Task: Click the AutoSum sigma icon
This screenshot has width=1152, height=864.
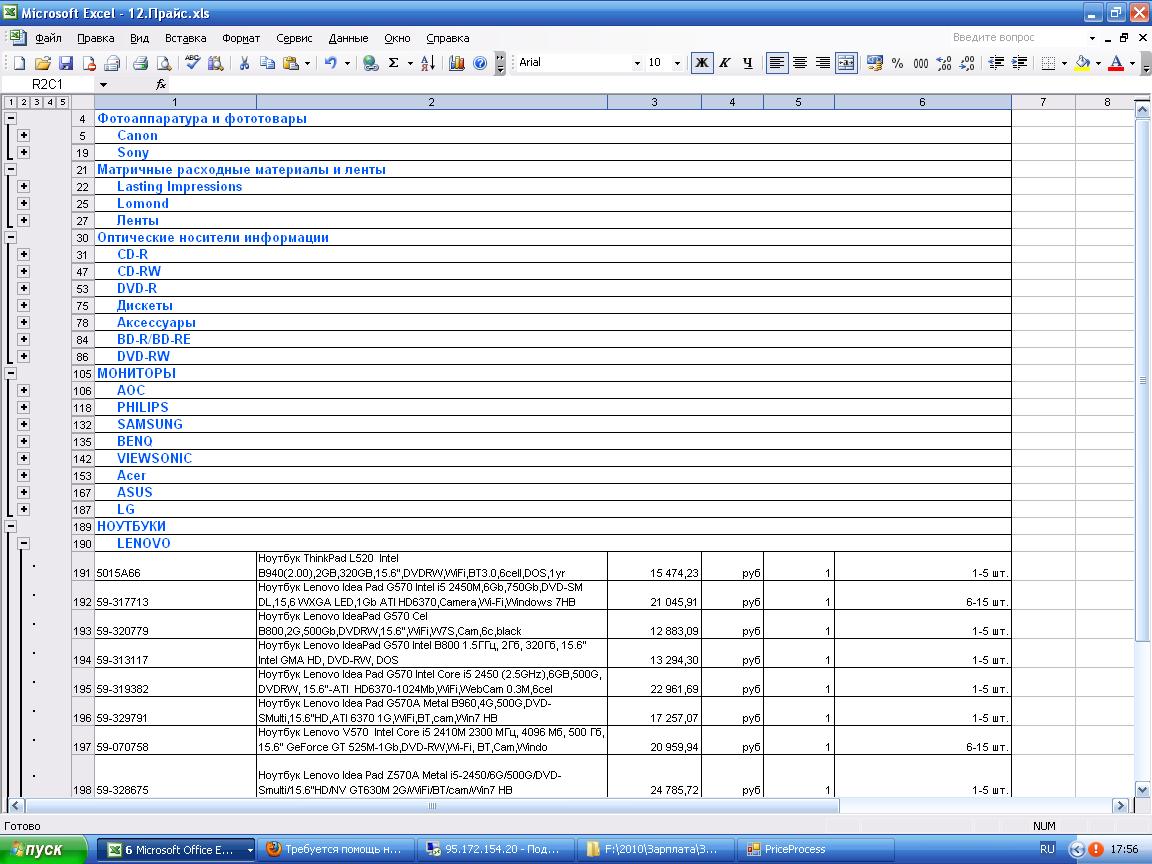Action: click(394, 63)
